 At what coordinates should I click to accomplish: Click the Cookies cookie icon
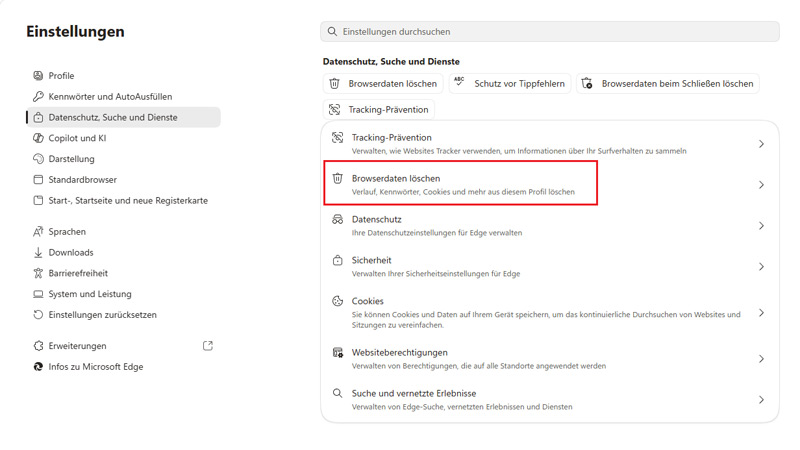tap(338, 301)
